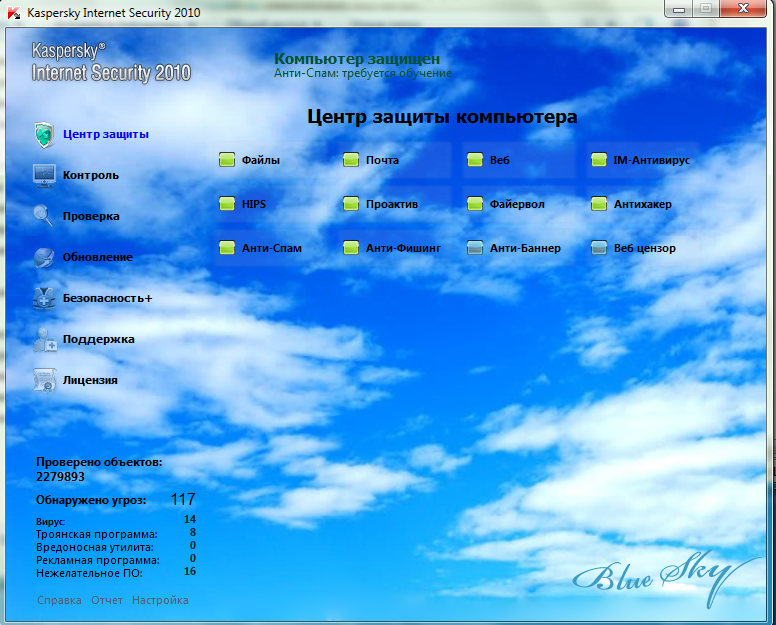Toggle the Веб protection indicator
Screen dimensions: 776x625
[475, 160]
